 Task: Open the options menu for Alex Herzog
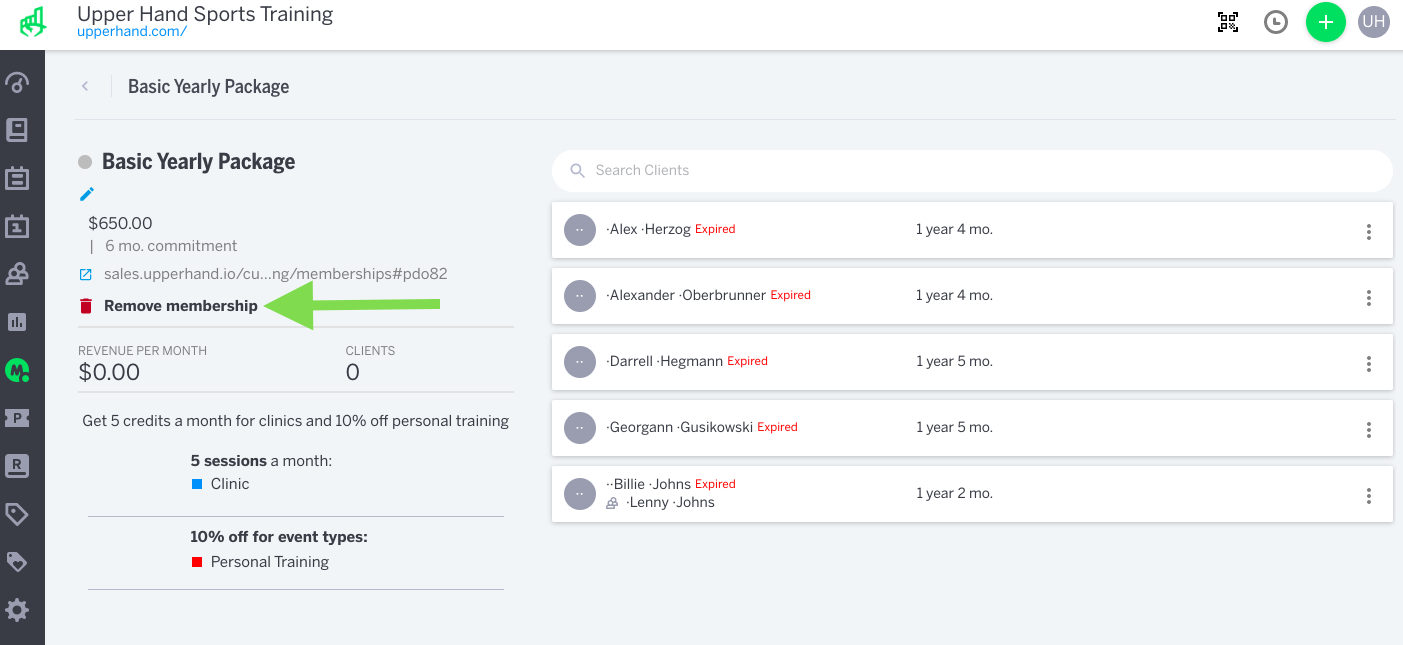tap(1368, 232)
